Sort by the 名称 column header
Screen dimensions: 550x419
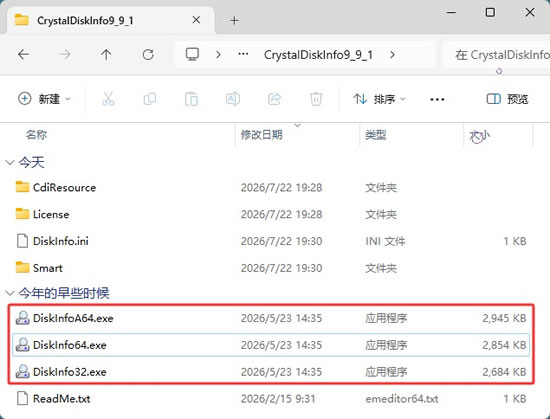(x=36, y=134)
